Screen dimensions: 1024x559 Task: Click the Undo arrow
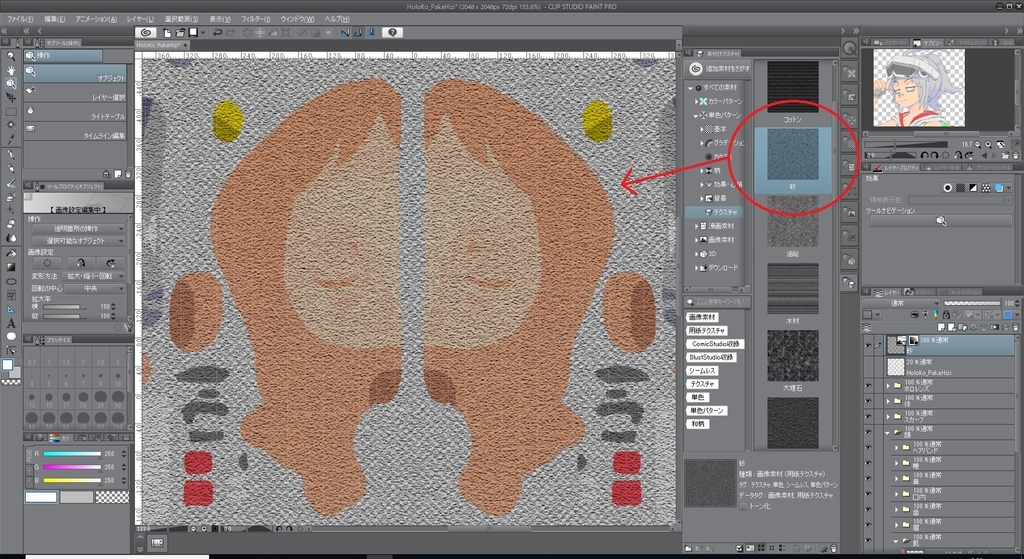click(x=217, y=32)
